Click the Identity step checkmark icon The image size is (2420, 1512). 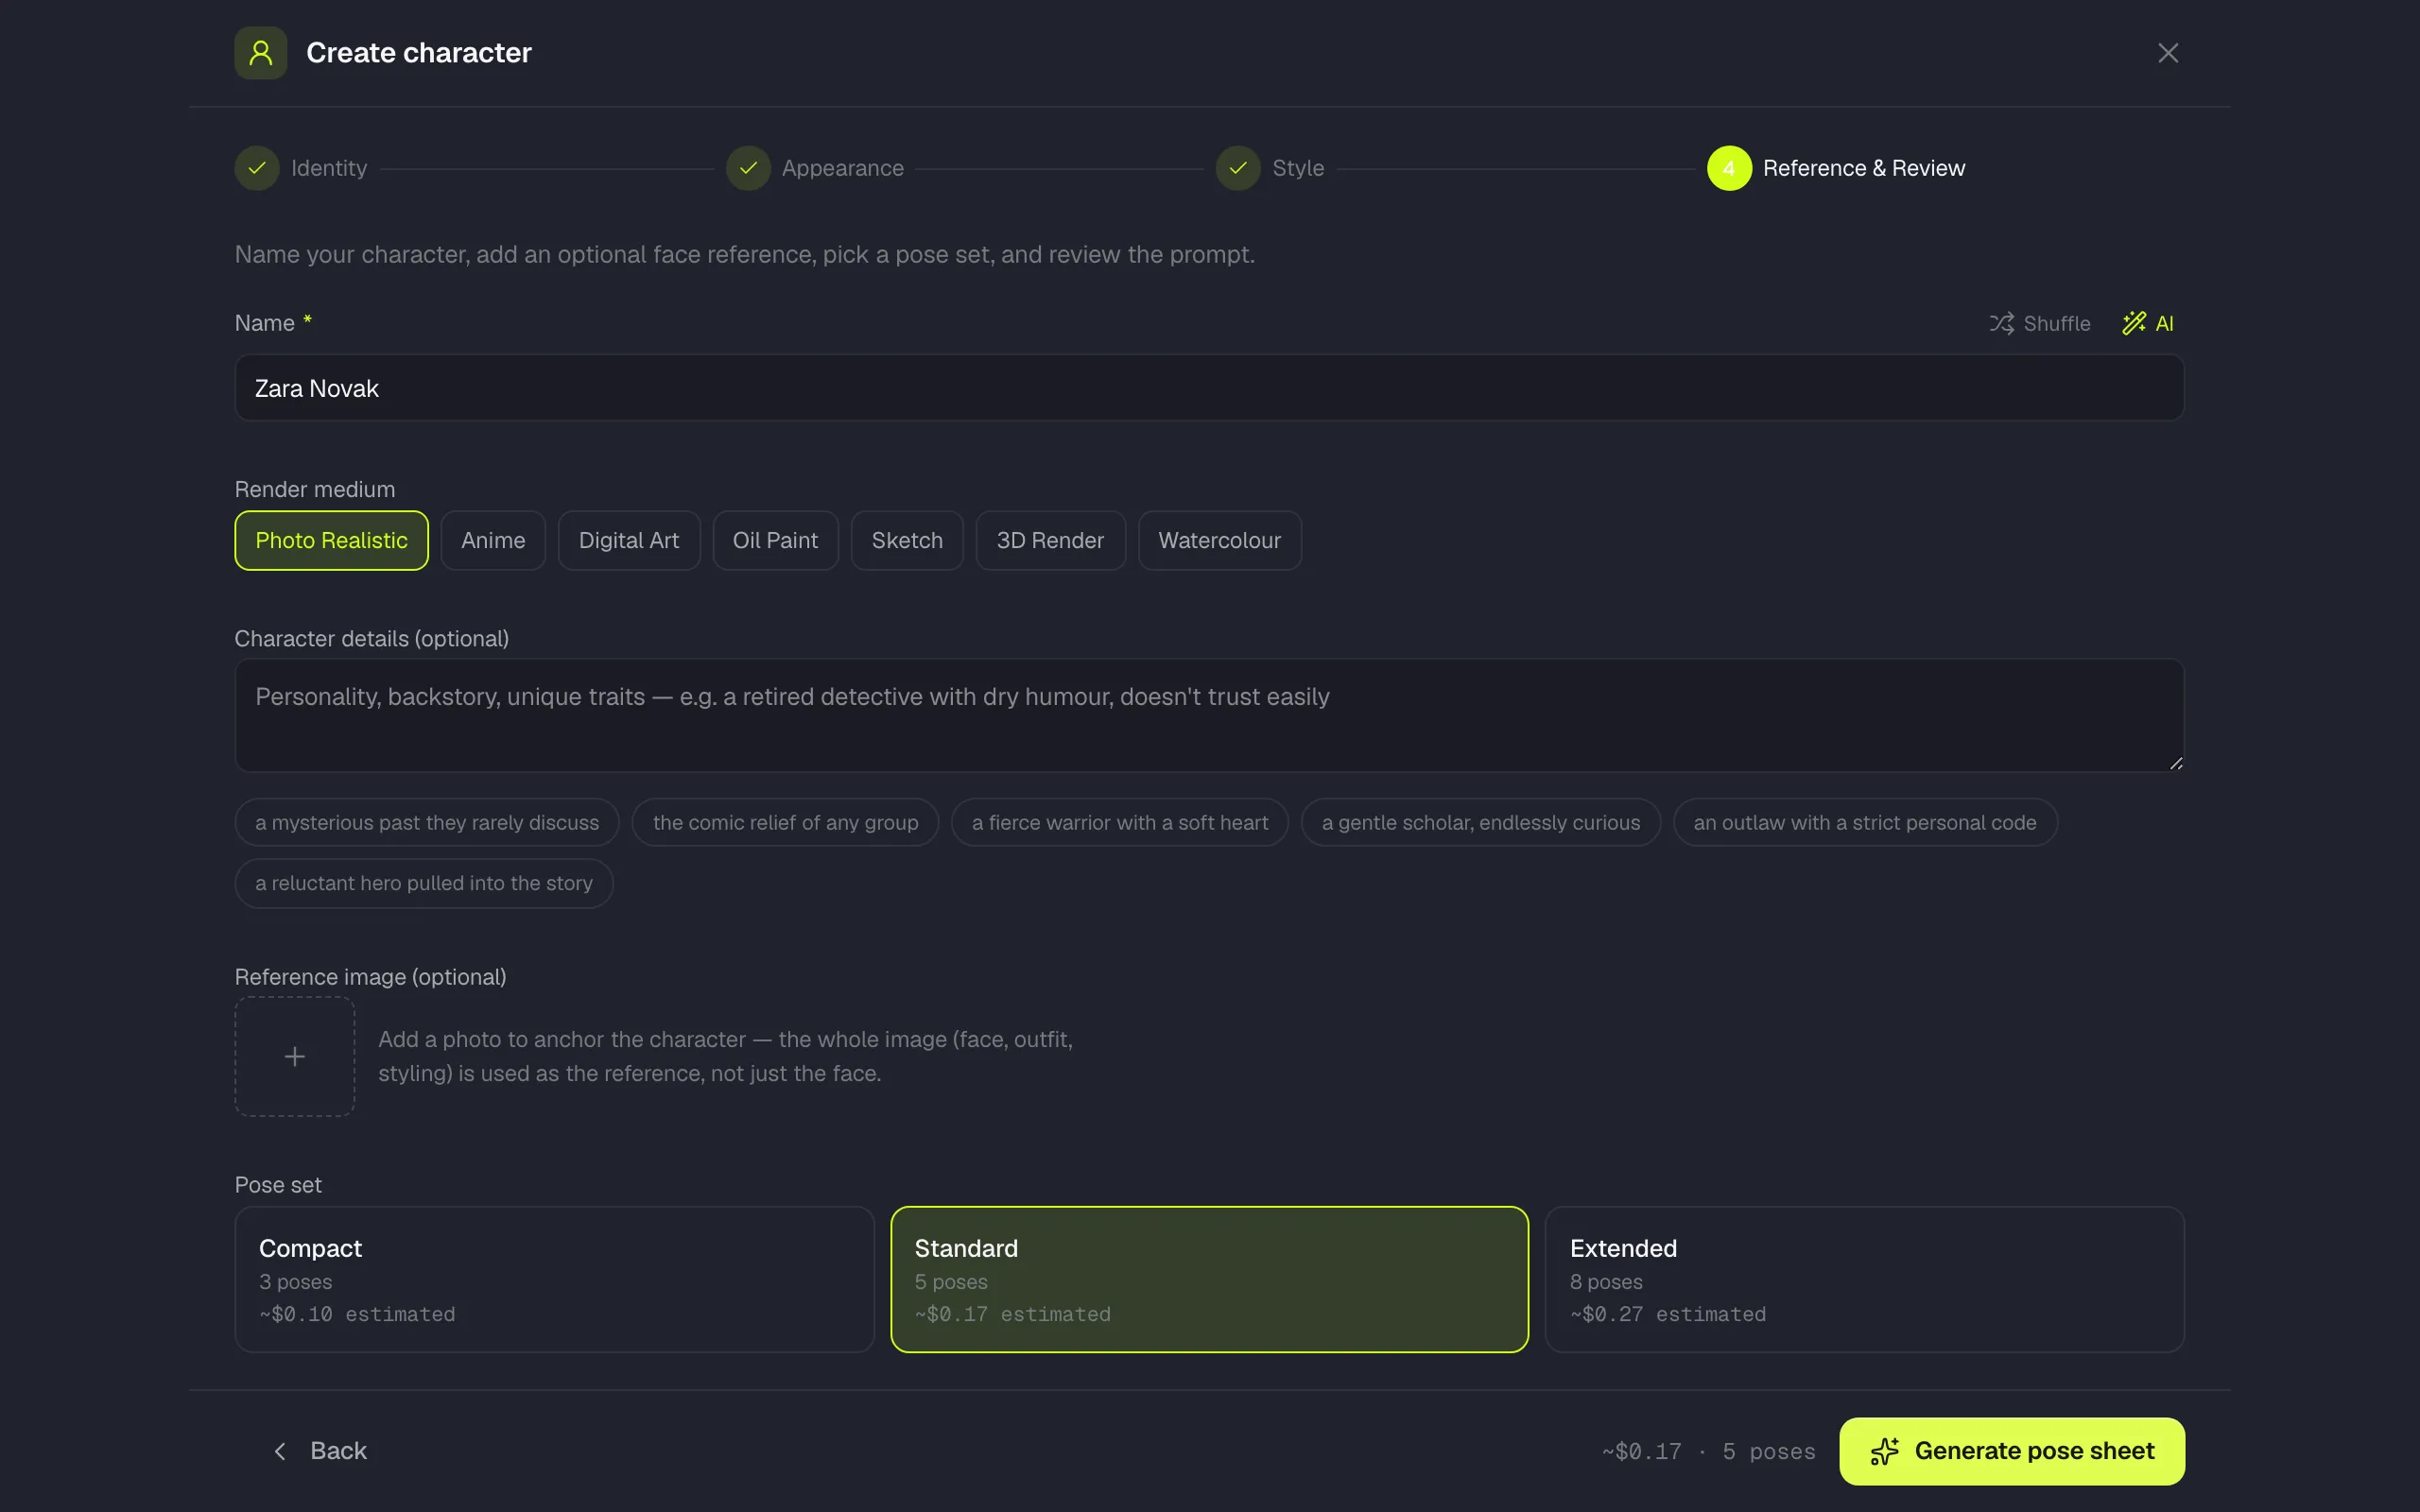[x=257, y=168]
